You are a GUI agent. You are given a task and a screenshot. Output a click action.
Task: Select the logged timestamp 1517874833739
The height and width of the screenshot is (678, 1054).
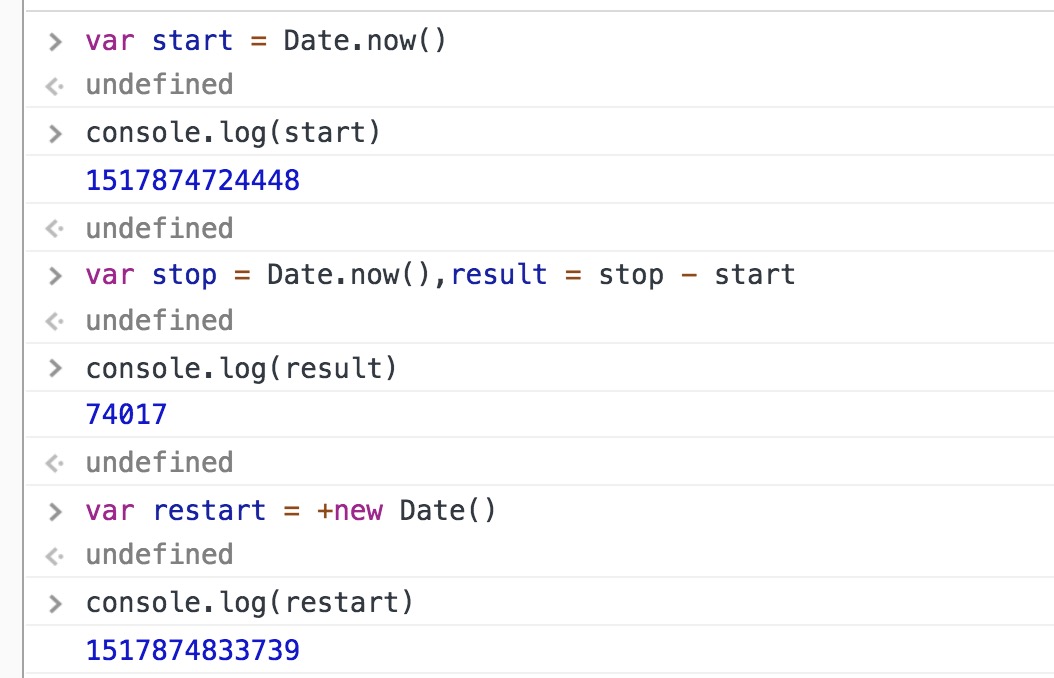coord(192,651)
